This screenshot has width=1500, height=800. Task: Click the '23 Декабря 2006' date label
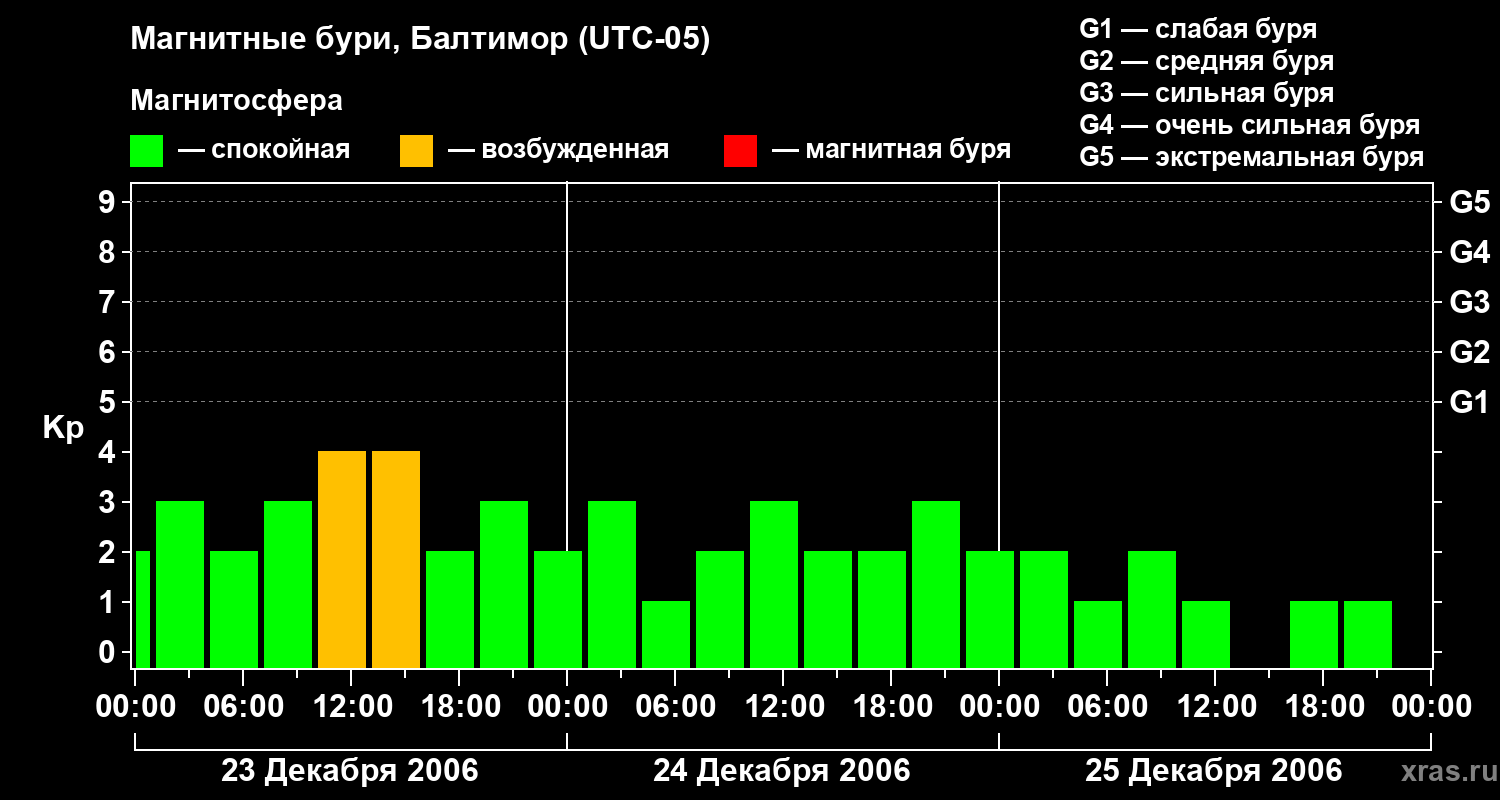pos(350,771)
